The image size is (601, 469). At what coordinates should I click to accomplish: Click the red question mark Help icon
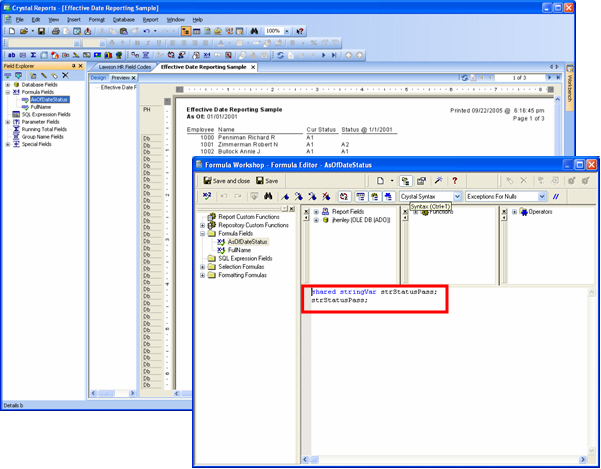pos(455,181)
